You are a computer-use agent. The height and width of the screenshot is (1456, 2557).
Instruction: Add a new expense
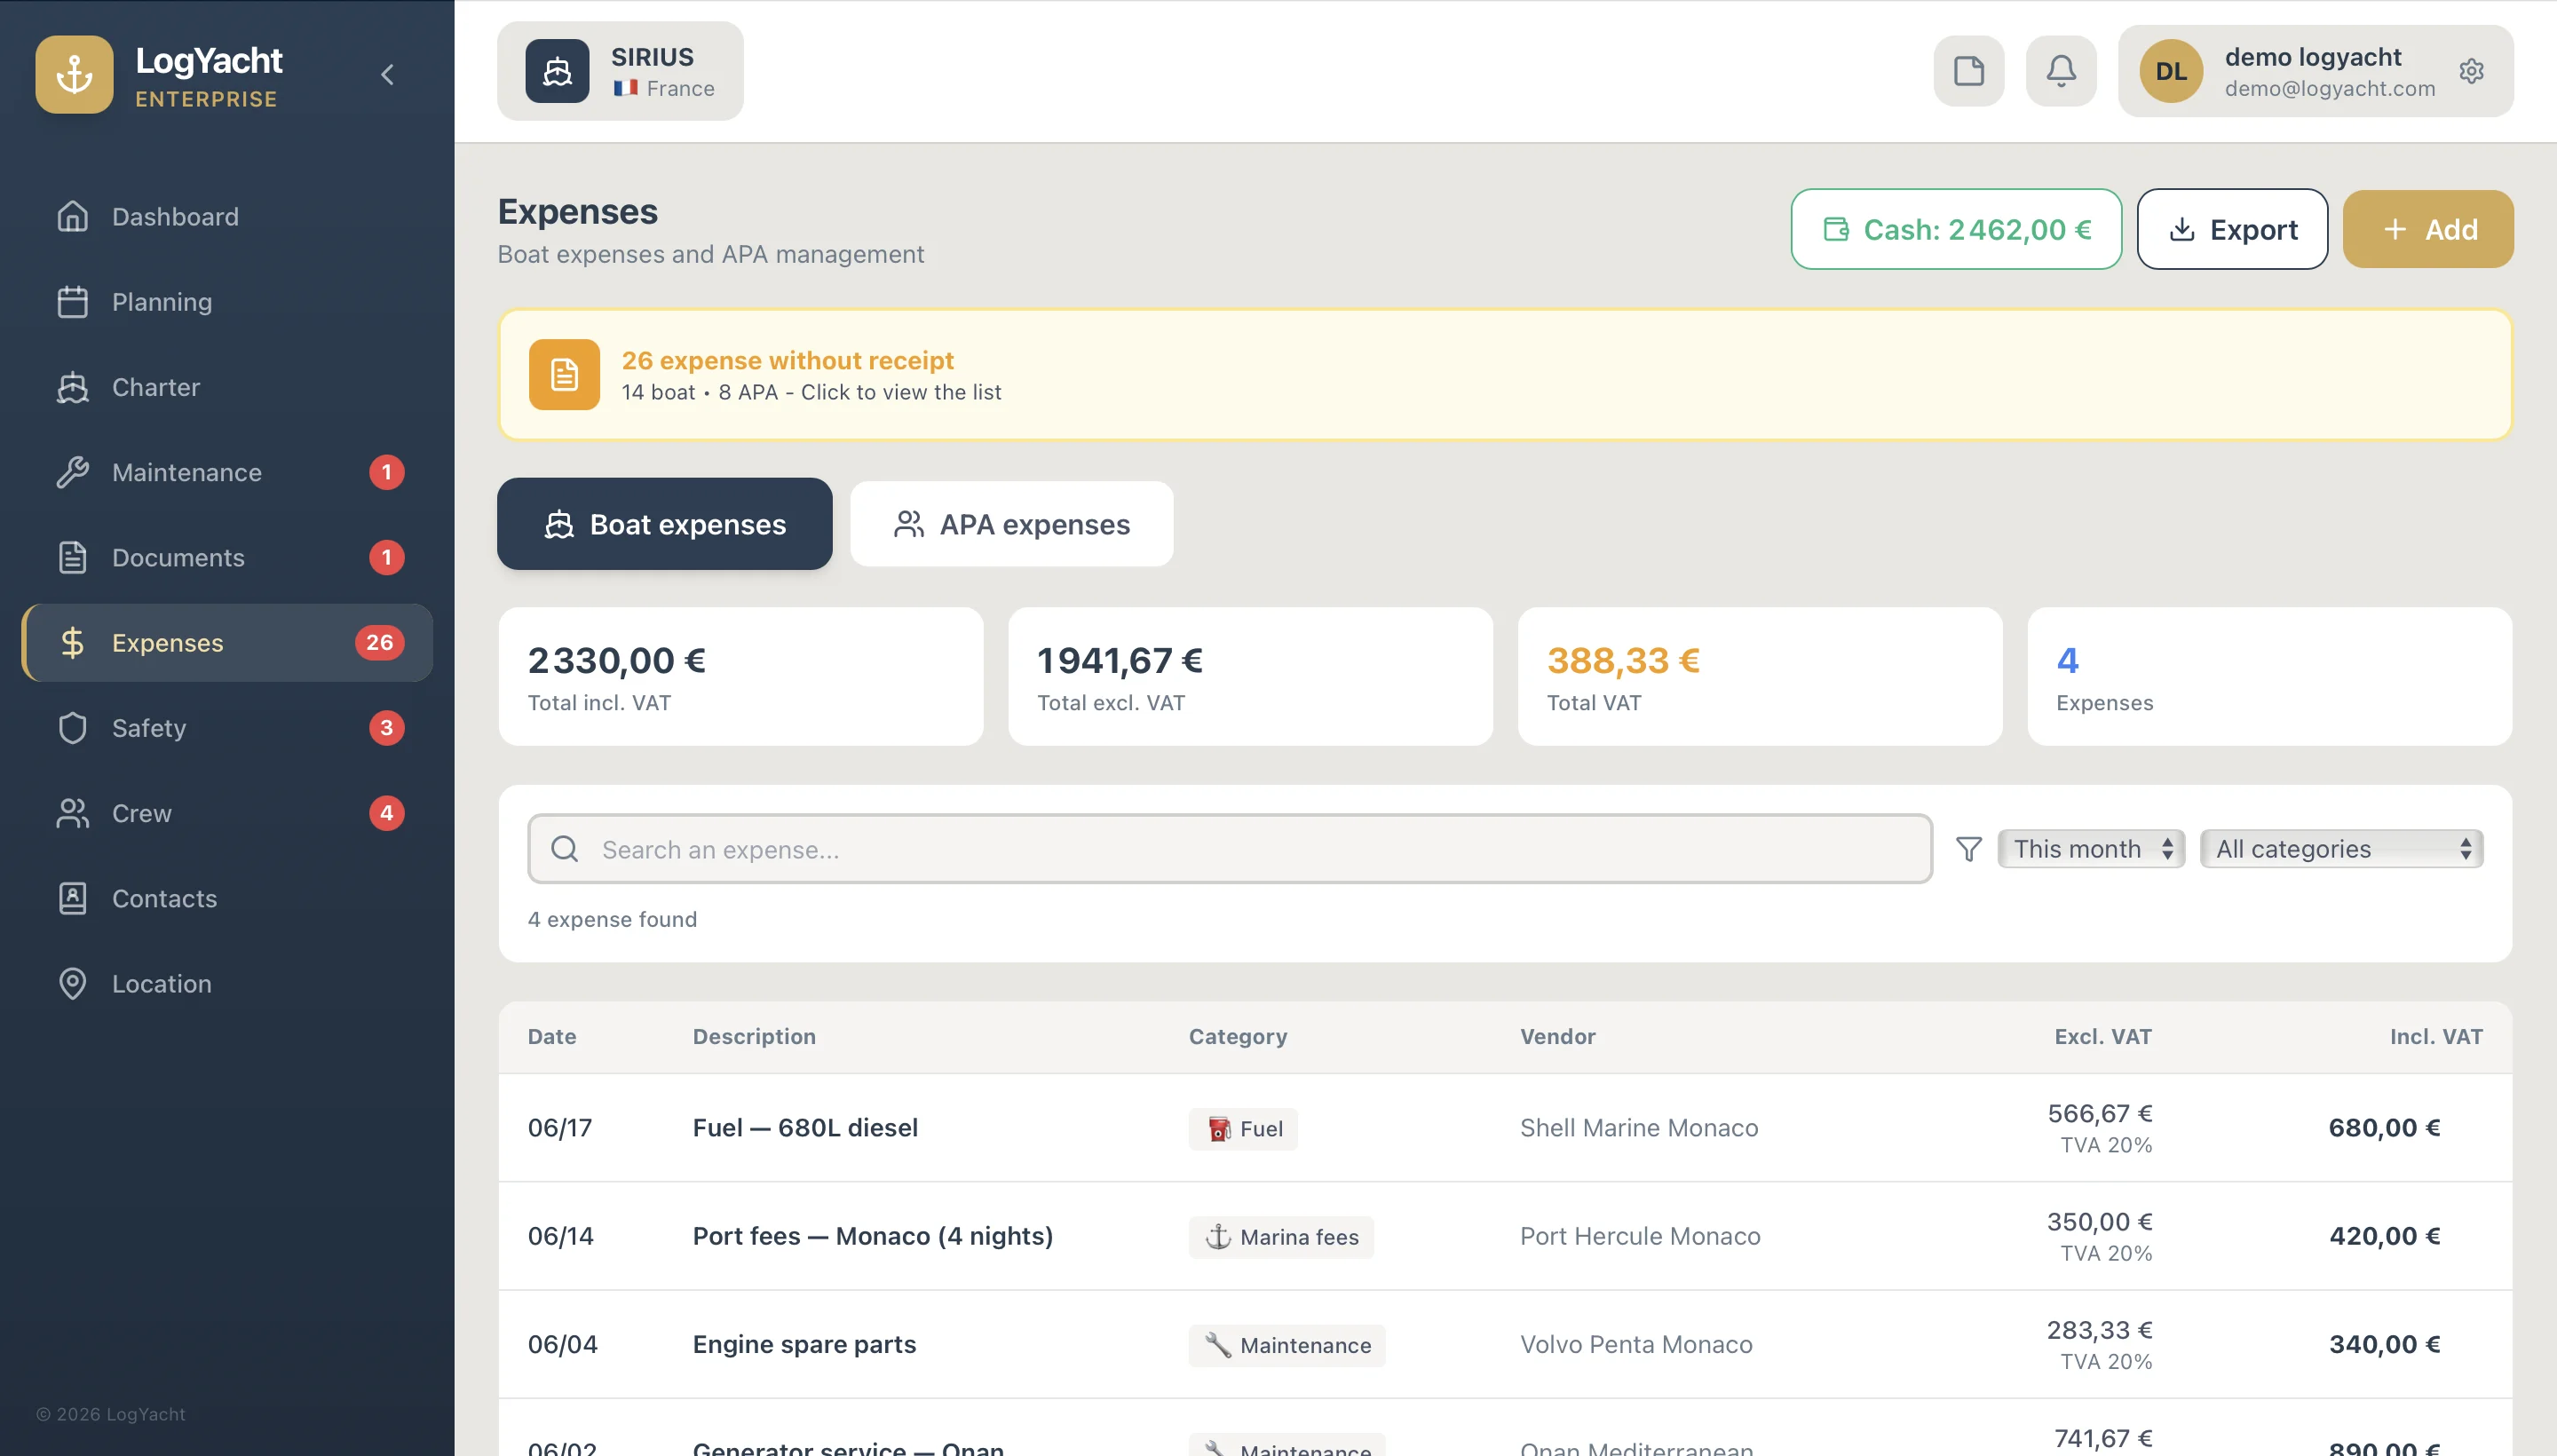coord(2428,229)
